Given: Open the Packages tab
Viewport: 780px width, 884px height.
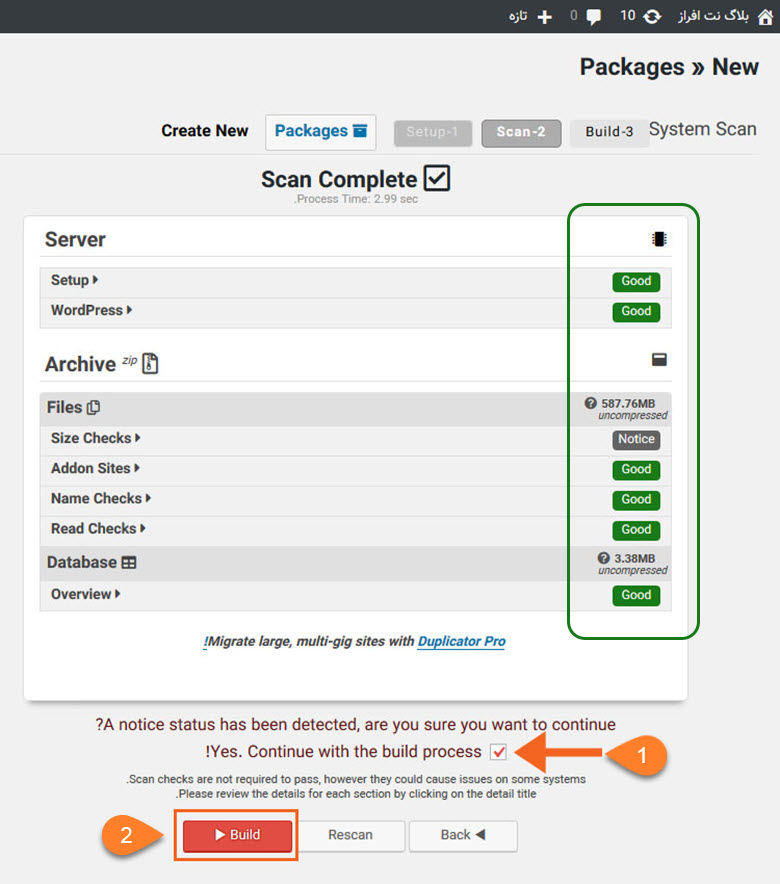Looking at the screenshot, I should tap(321, 131).
